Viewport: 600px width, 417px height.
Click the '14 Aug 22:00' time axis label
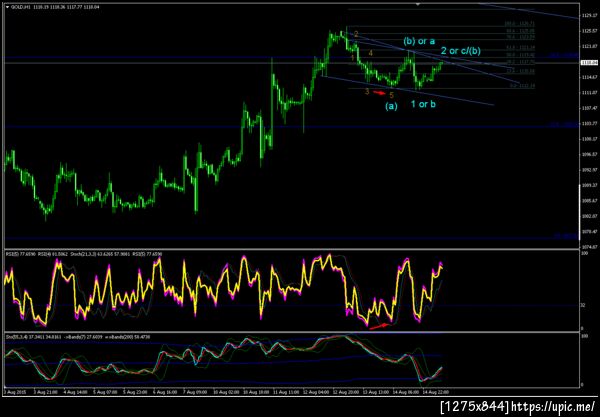pos(436,392)
